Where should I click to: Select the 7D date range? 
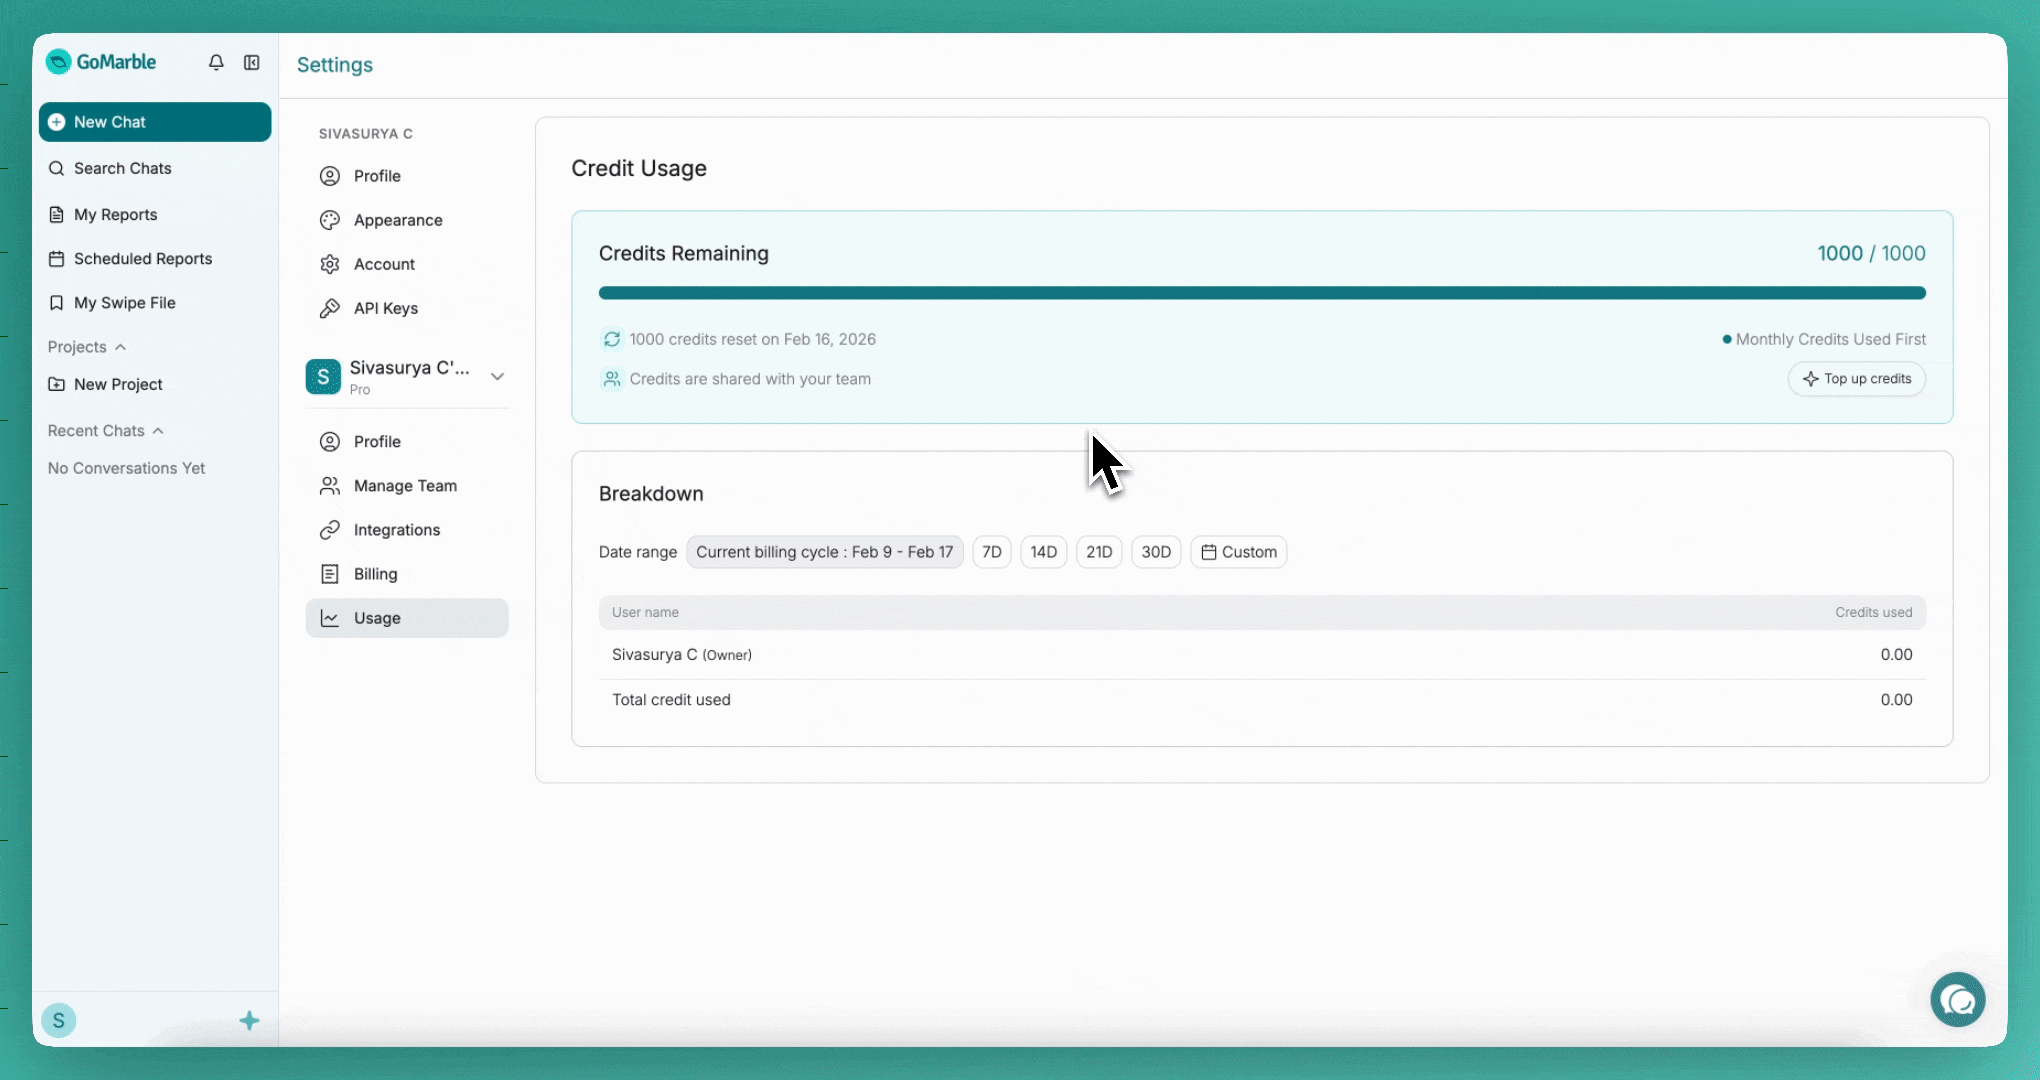pos(991,552)
